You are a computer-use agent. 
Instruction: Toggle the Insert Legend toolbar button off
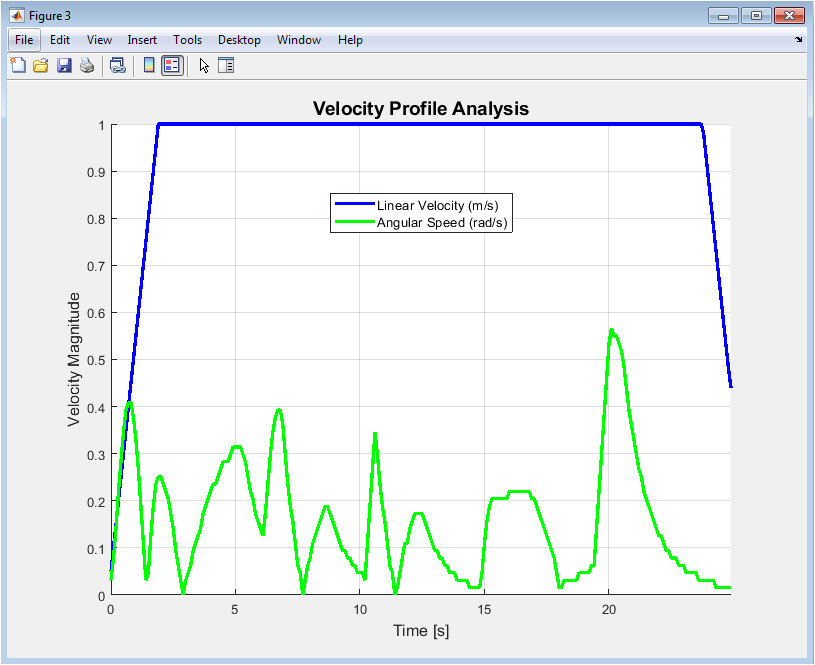(171, 66)
